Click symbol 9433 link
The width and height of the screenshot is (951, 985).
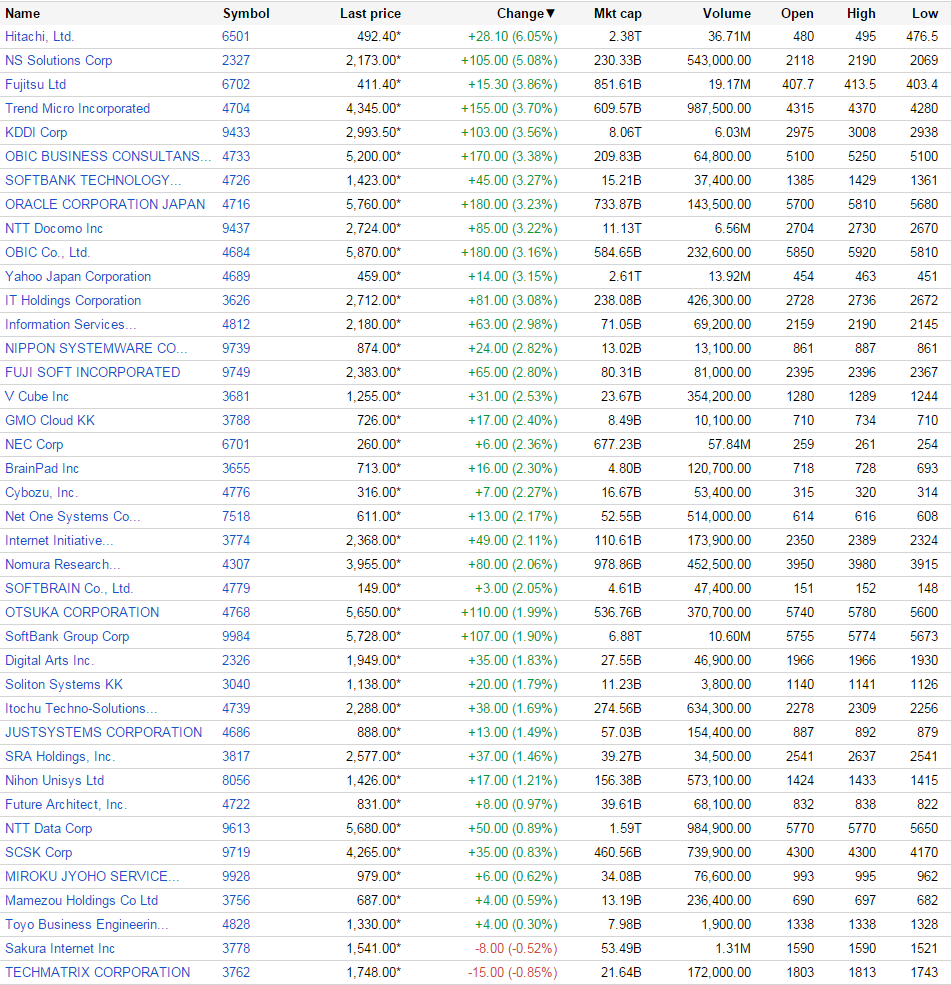tap(236, 133)
